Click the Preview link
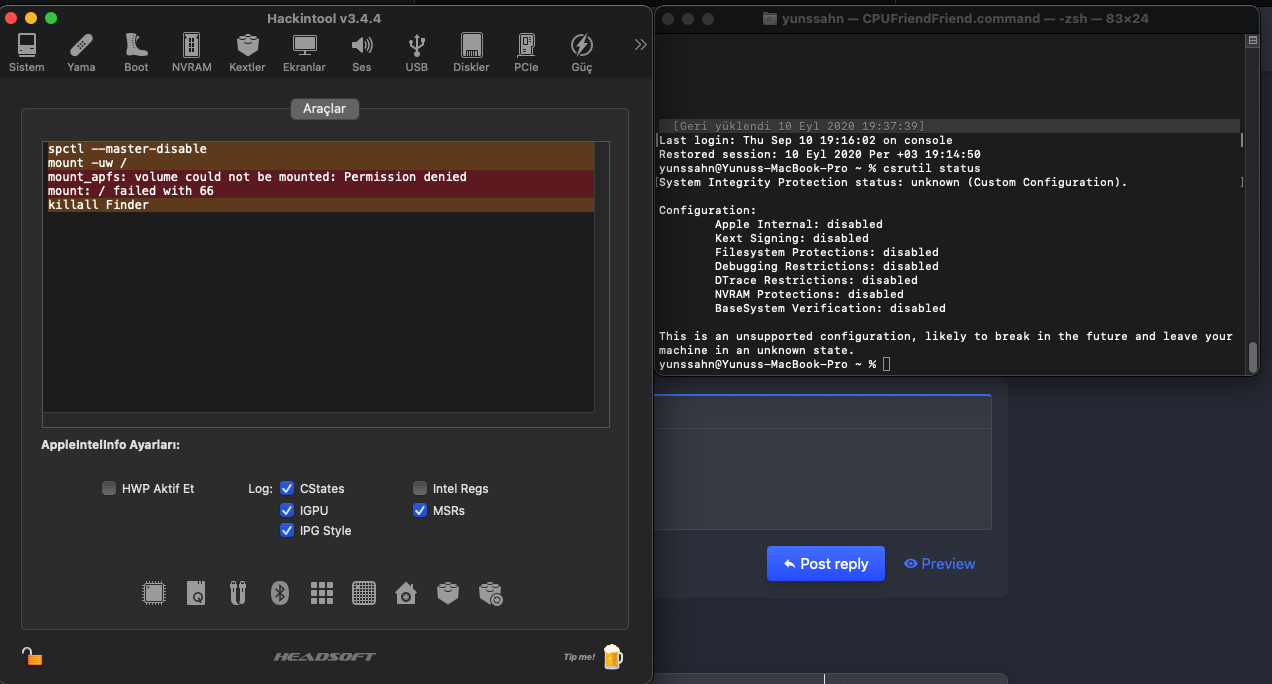The image size is (1272, 684). [x=939, y=564]
